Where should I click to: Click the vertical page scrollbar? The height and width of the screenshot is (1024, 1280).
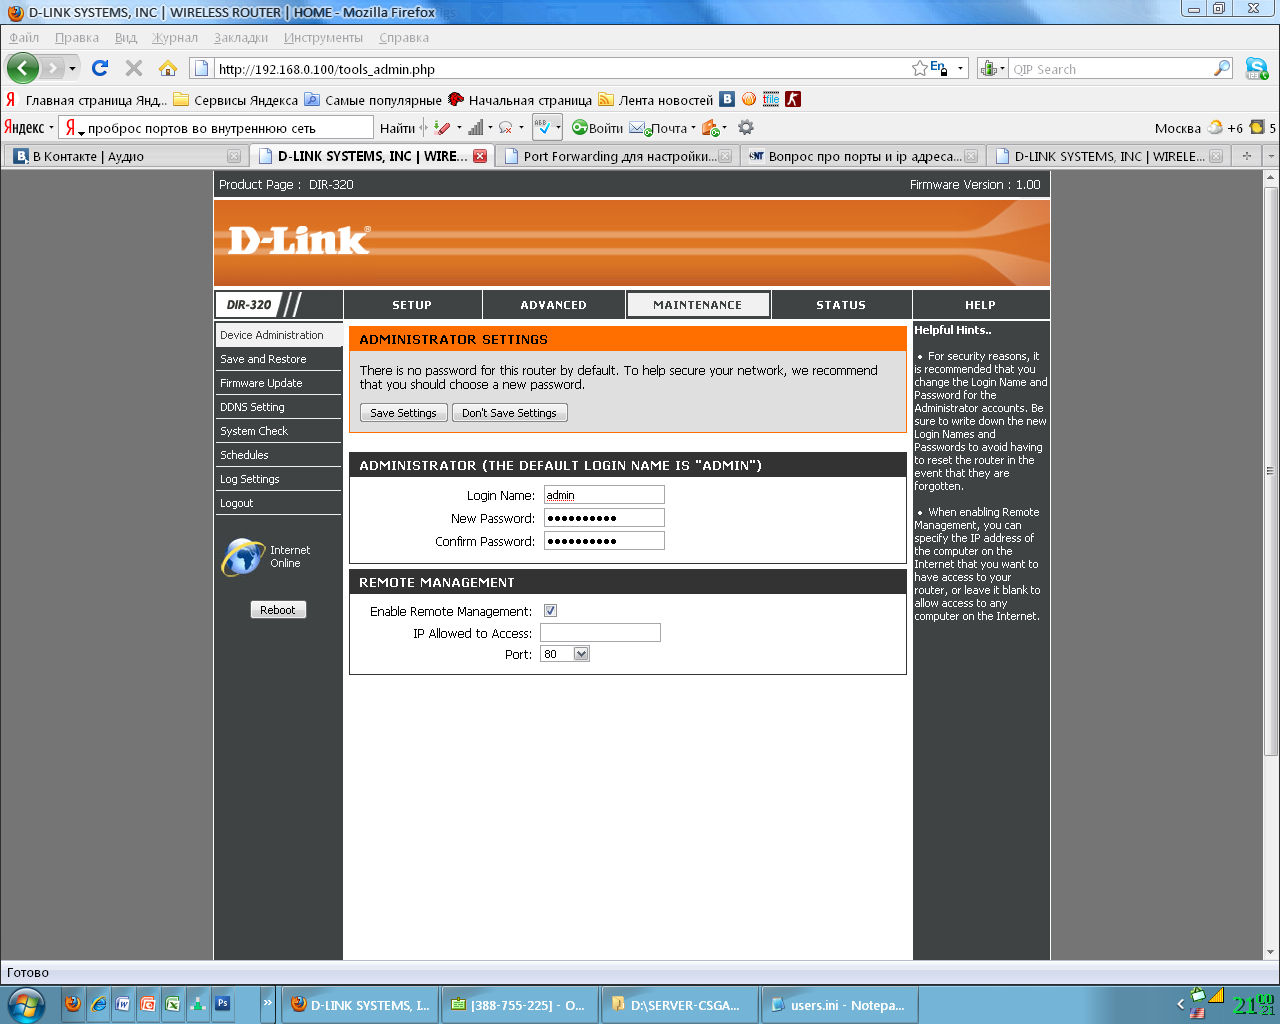[x=1271, y=470]
